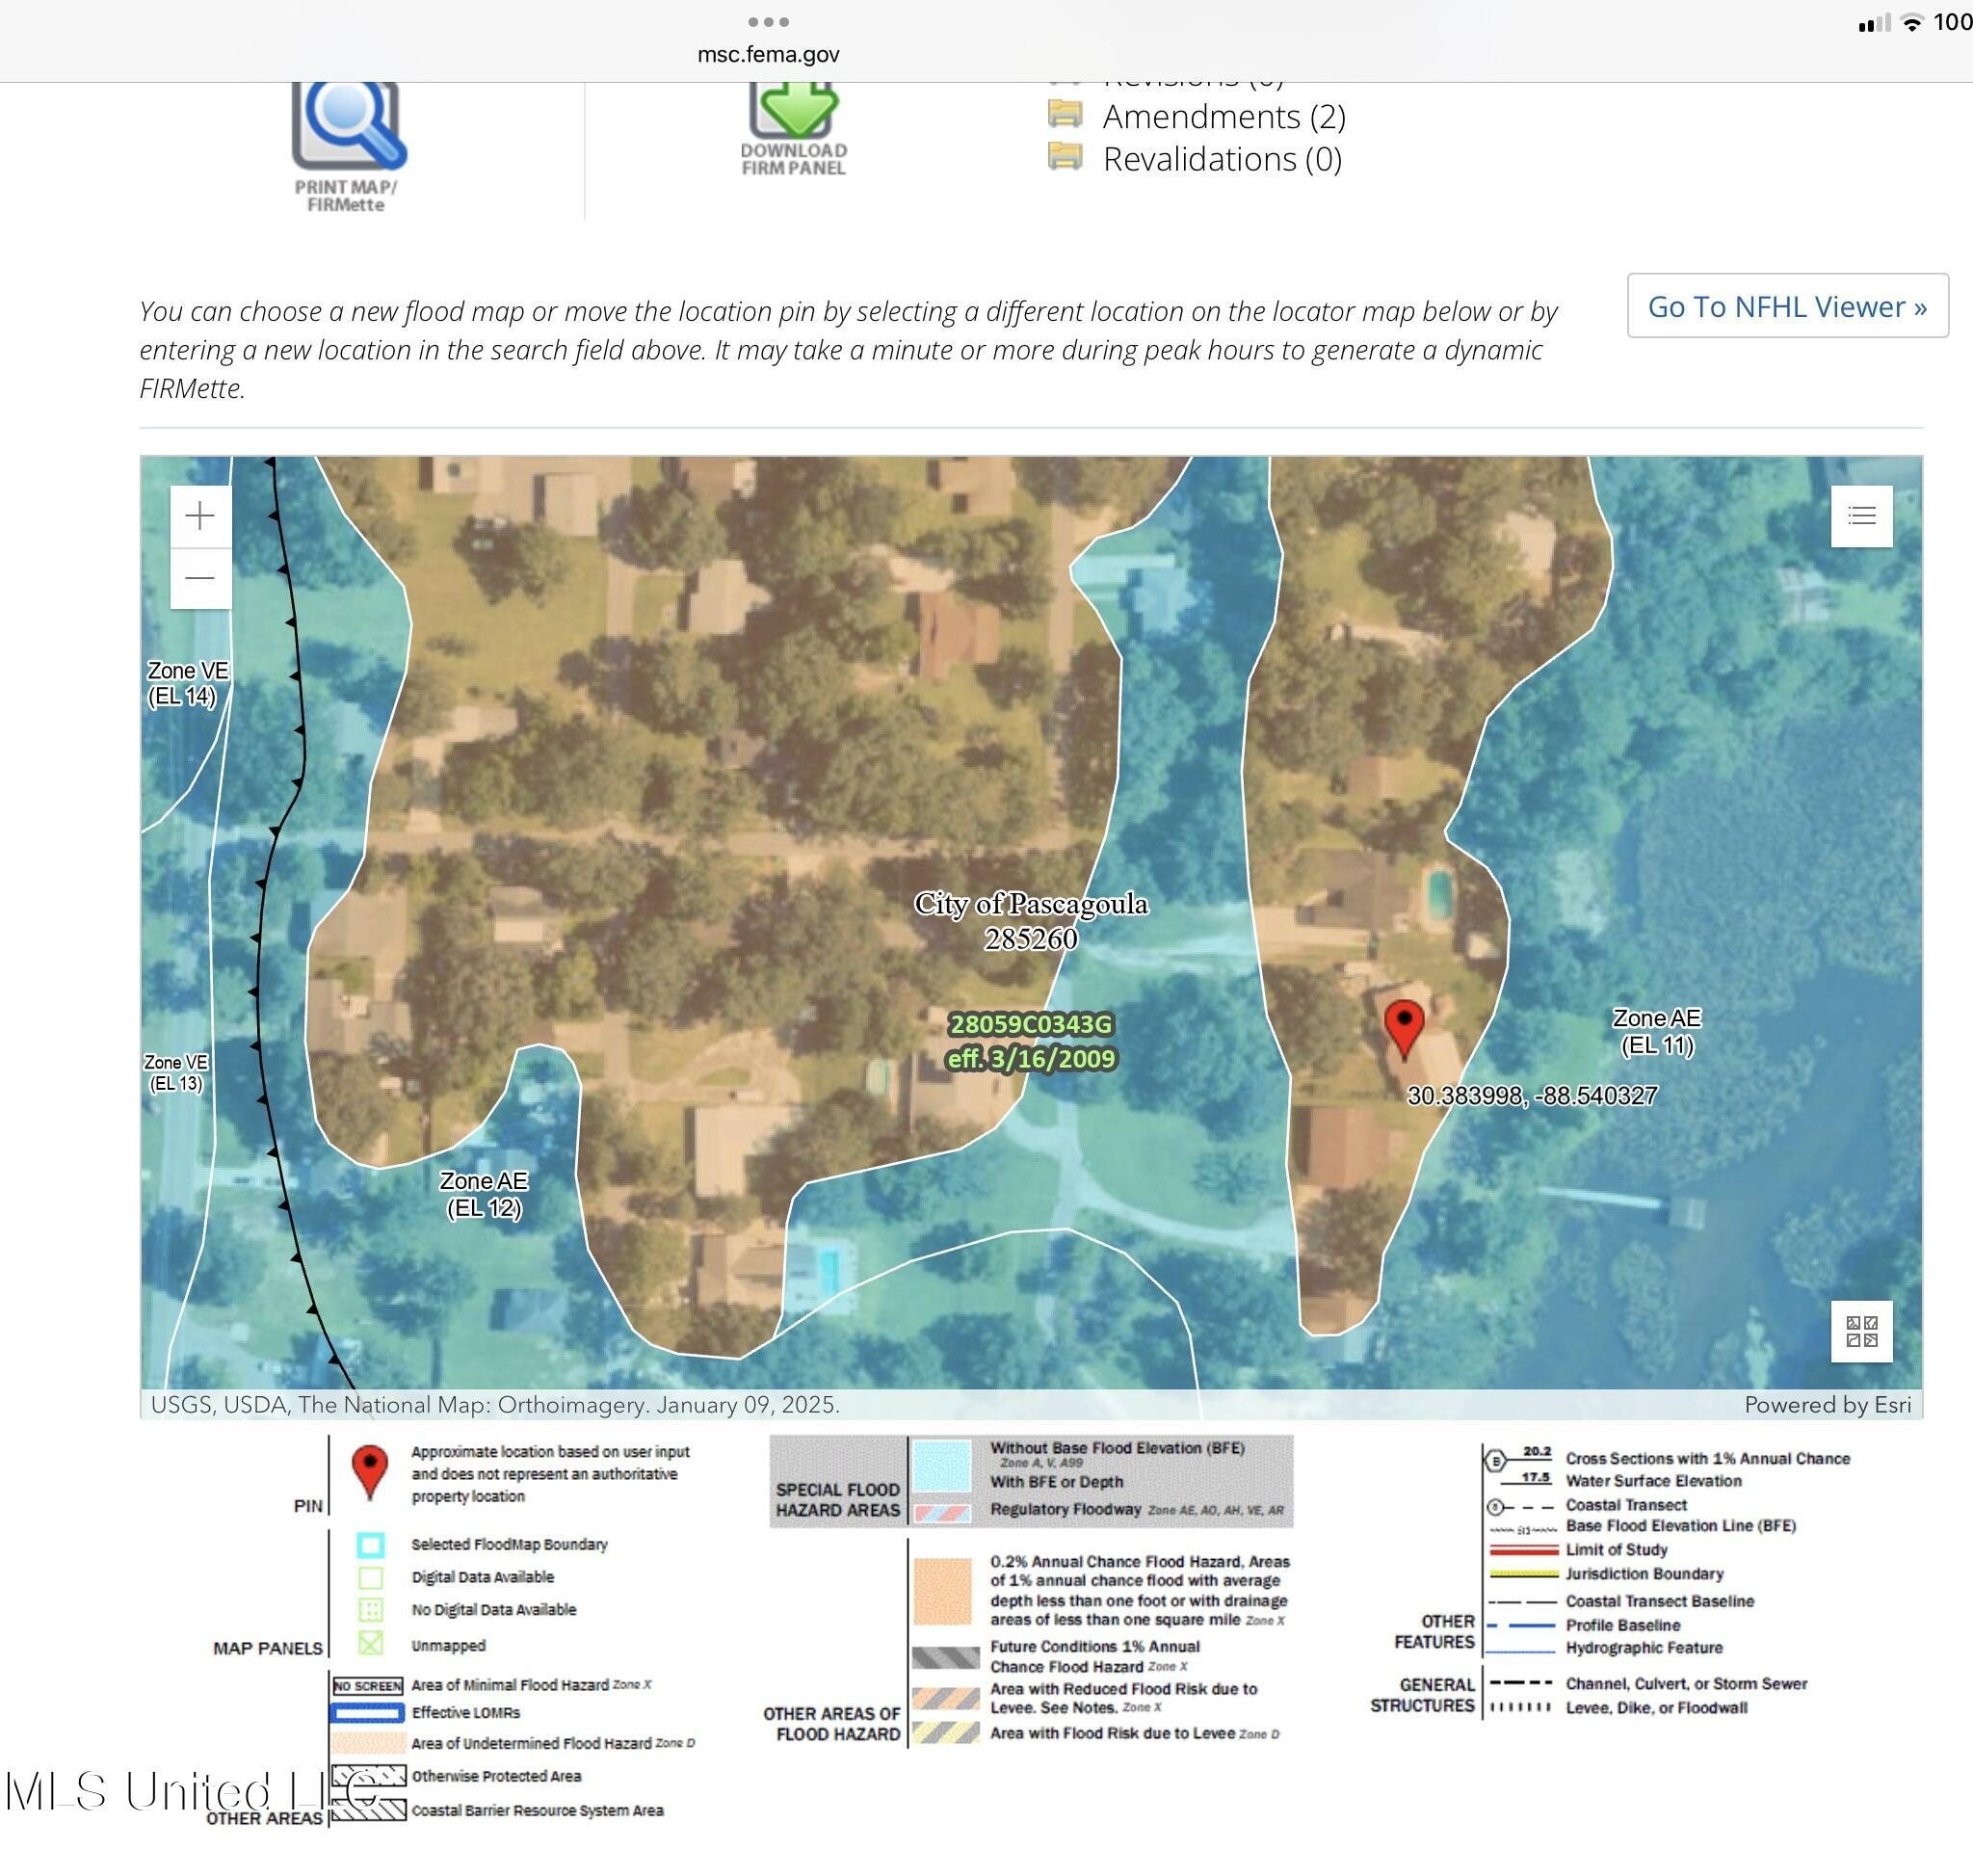Click the orange 0.2% Annual Chance legend swatch

(x=941, y=1590)
